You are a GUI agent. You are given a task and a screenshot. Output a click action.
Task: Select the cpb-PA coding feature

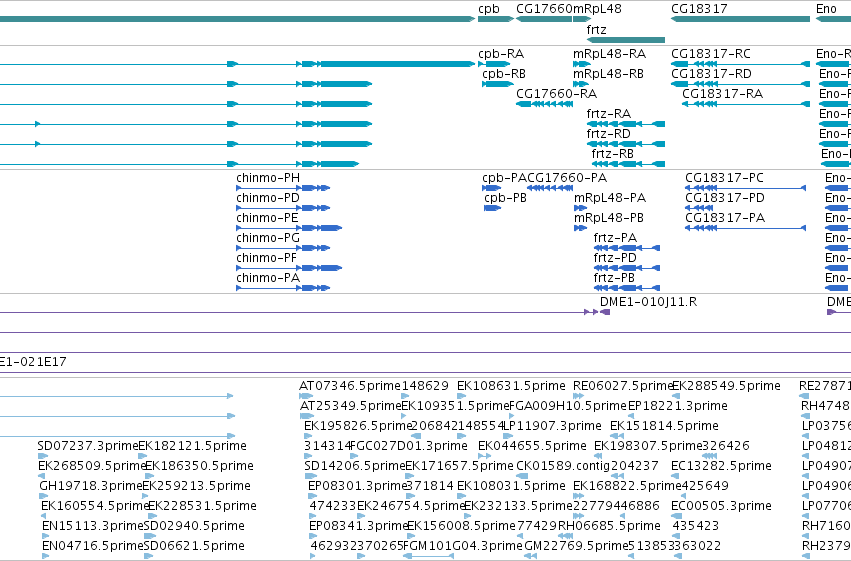click(x=491, y=188)
